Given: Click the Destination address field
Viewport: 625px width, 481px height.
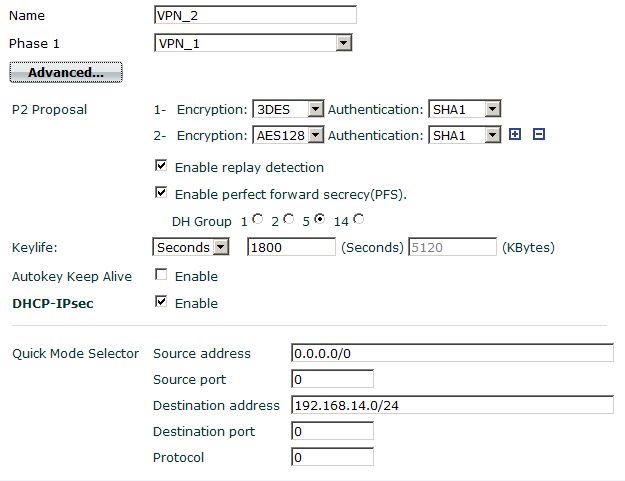Looking at the screenshot, I should [x=452, y=405].
